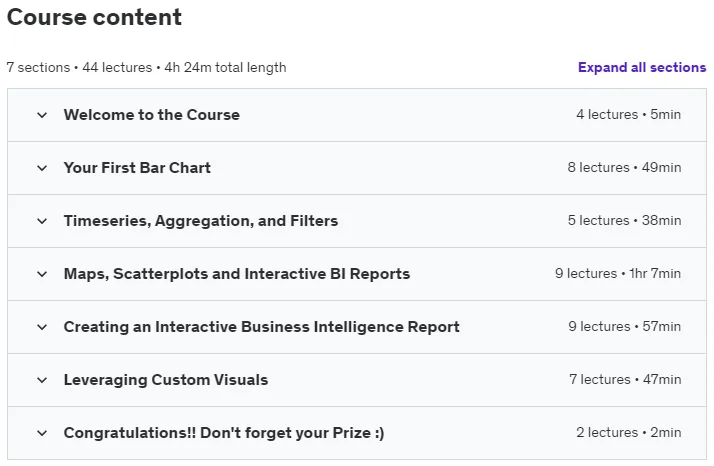Toggle the Leveraging Custom Visuals chevron

click(42, 380)
